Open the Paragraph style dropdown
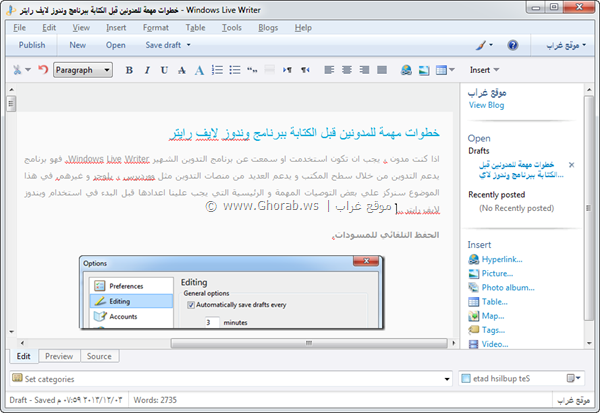 [x=83, y=70]
